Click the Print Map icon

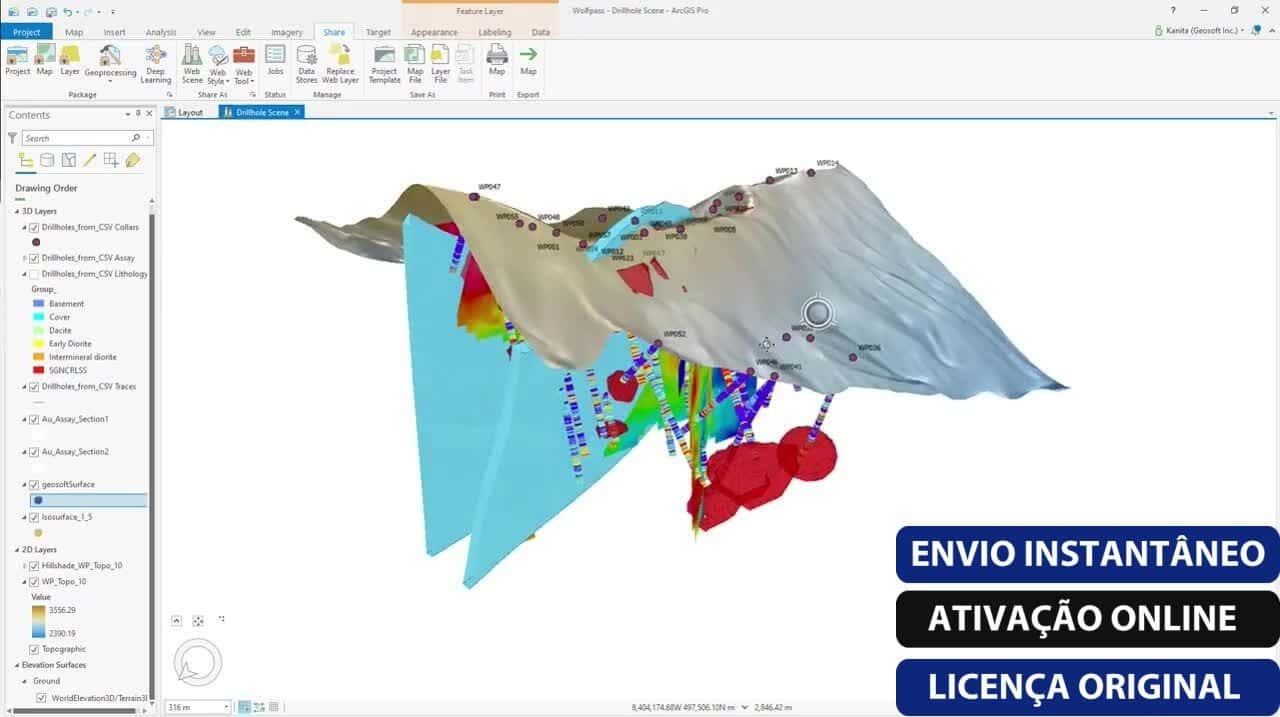[x=497, y=60]
